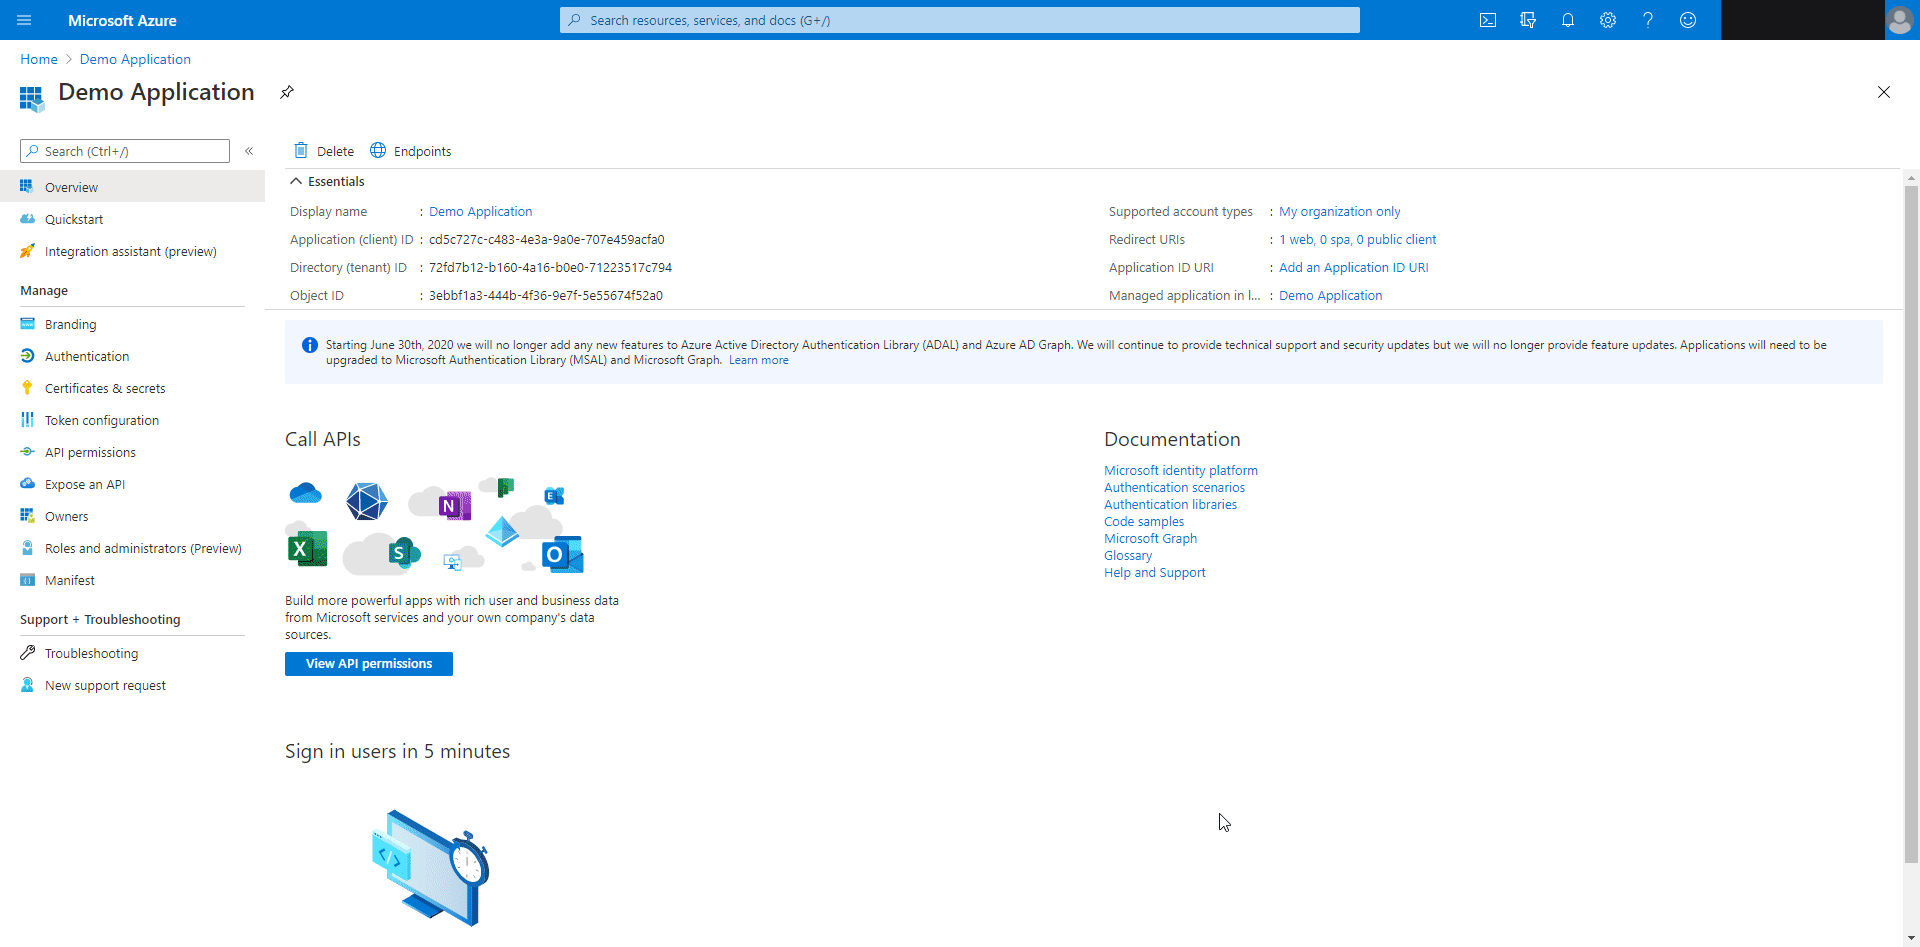Screen dimensions: 1920x947
Task: Open the Microsoft Graph documentation link
Action: [1150, 538]
